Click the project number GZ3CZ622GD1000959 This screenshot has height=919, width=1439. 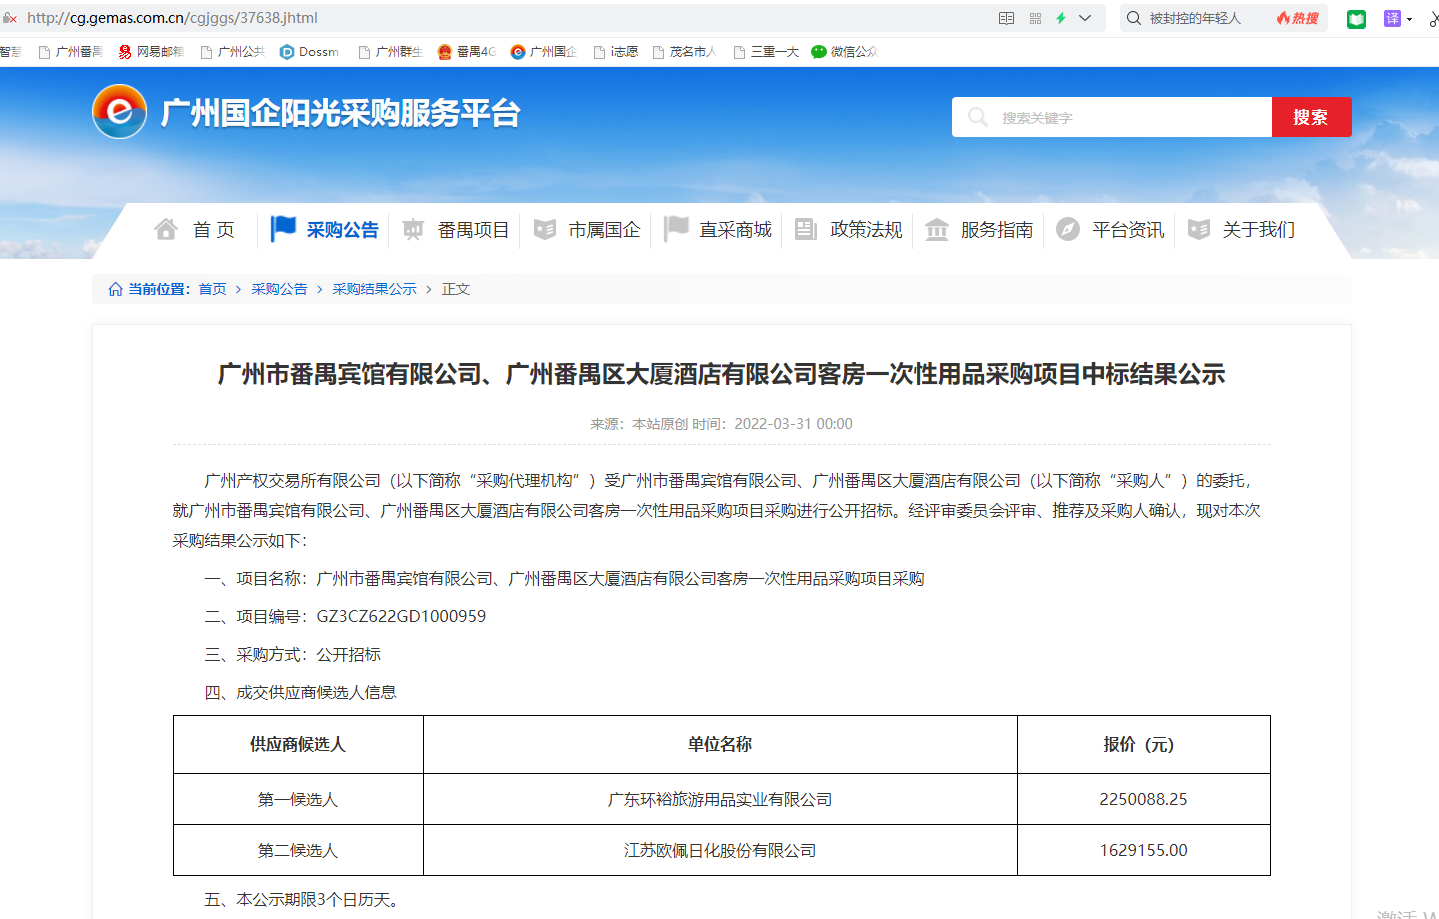pyautogui.click(x=401, y=616)
